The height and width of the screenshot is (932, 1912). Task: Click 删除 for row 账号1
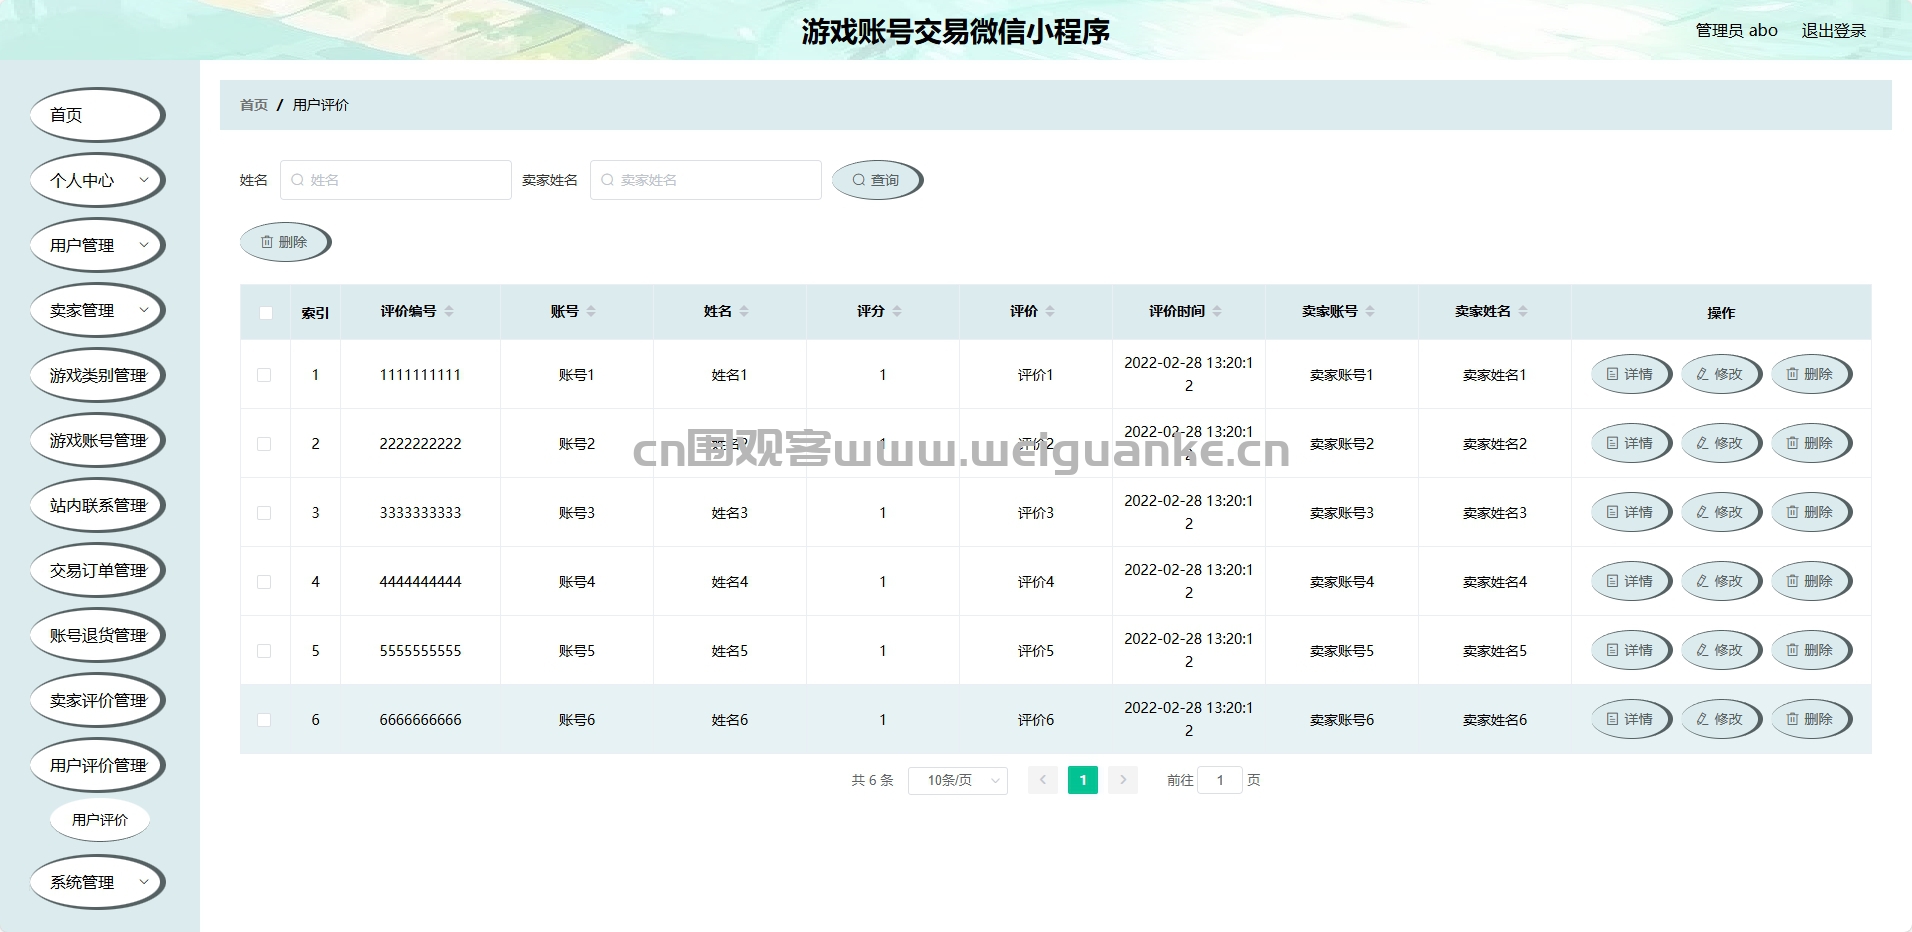[1811, 374]
